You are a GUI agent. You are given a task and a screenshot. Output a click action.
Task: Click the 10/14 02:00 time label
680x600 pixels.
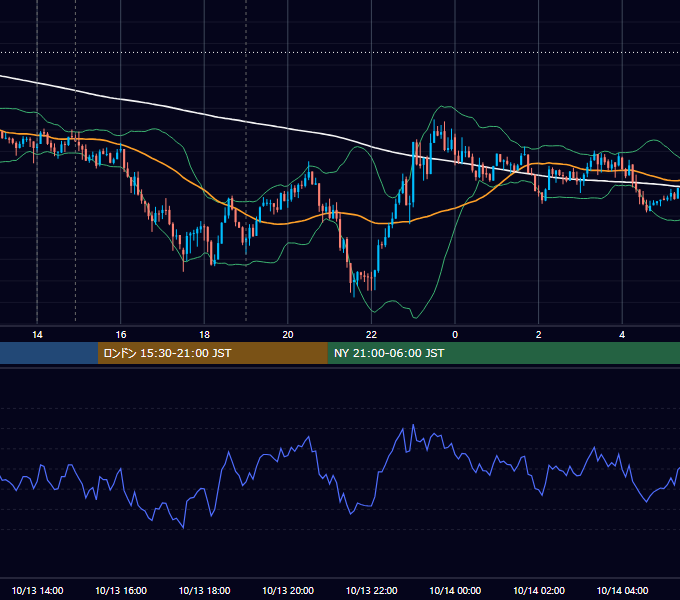(x=539, y=590)
